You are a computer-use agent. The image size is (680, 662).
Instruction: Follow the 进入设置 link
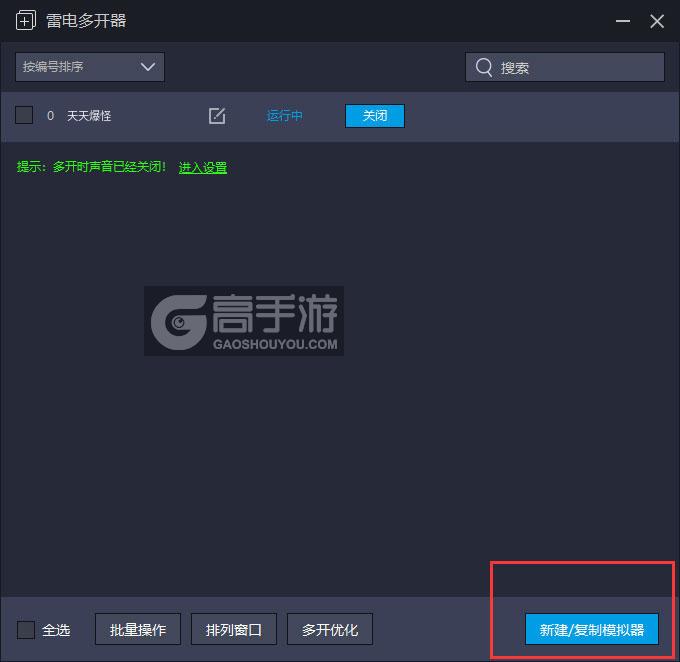coord(203,167)
